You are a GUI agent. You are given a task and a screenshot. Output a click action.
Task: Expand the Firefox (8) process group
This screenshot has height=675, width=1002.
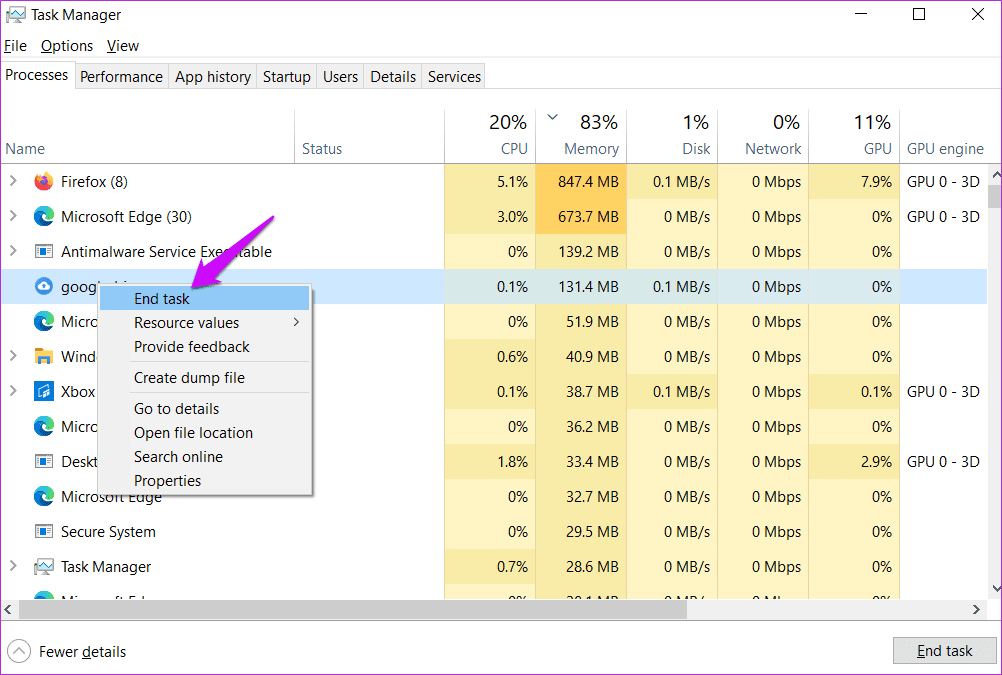(x=13, y=182)
